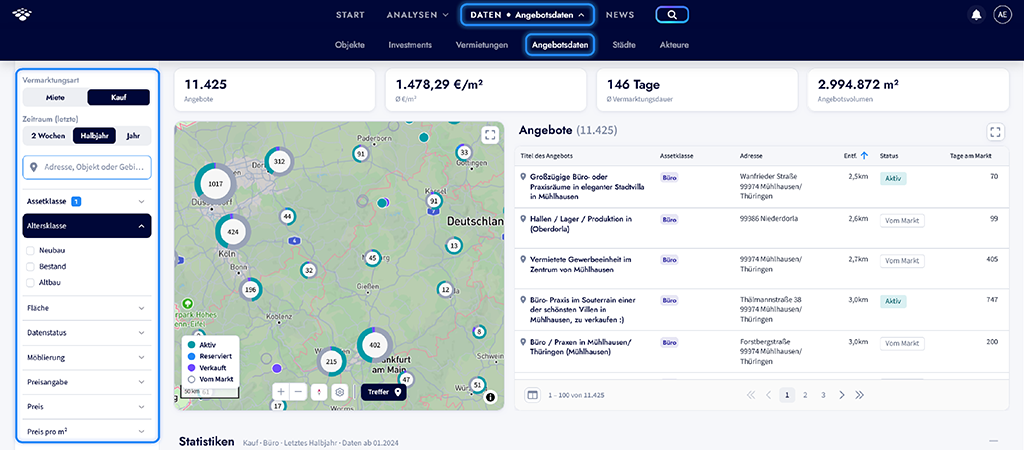
Task: Switch to the Investments tab
Action: click(409, 45)
